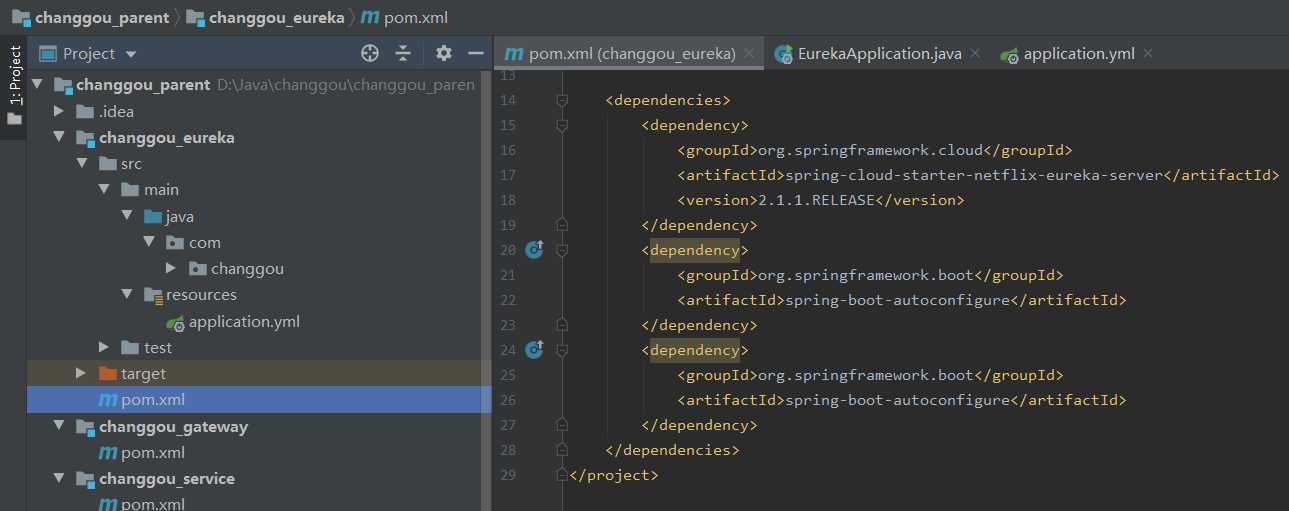Click the changgou_parent breadcrumb
The image size is (1289, 511).
(90, 17)
